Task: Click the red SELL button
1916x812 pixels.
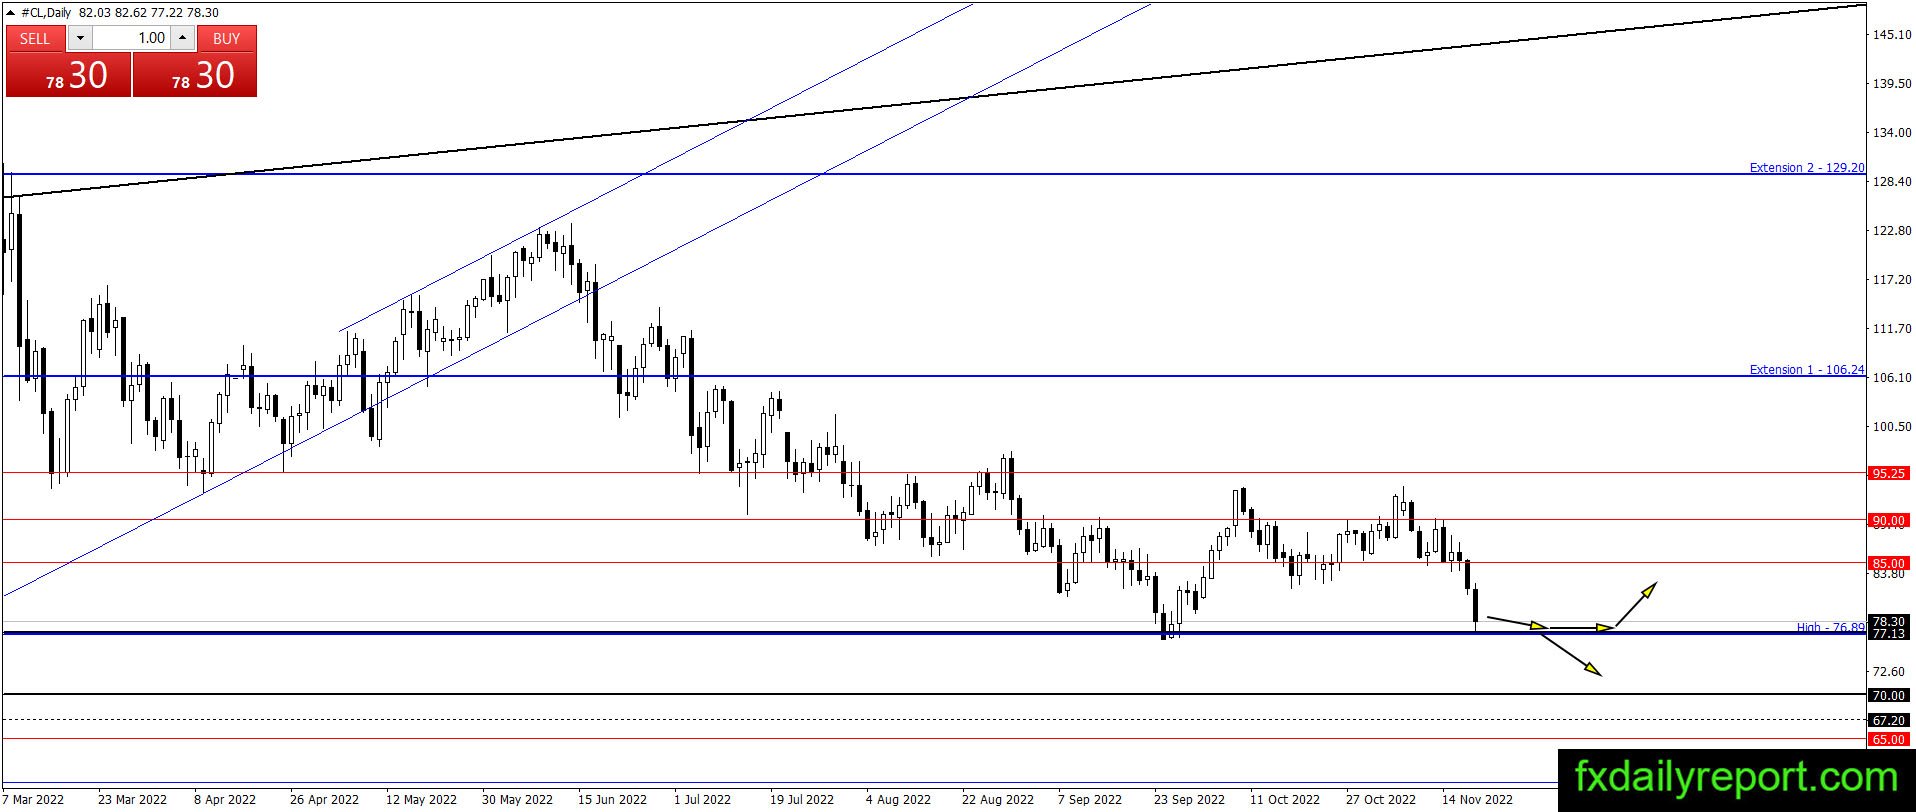Action: [35, 38]
